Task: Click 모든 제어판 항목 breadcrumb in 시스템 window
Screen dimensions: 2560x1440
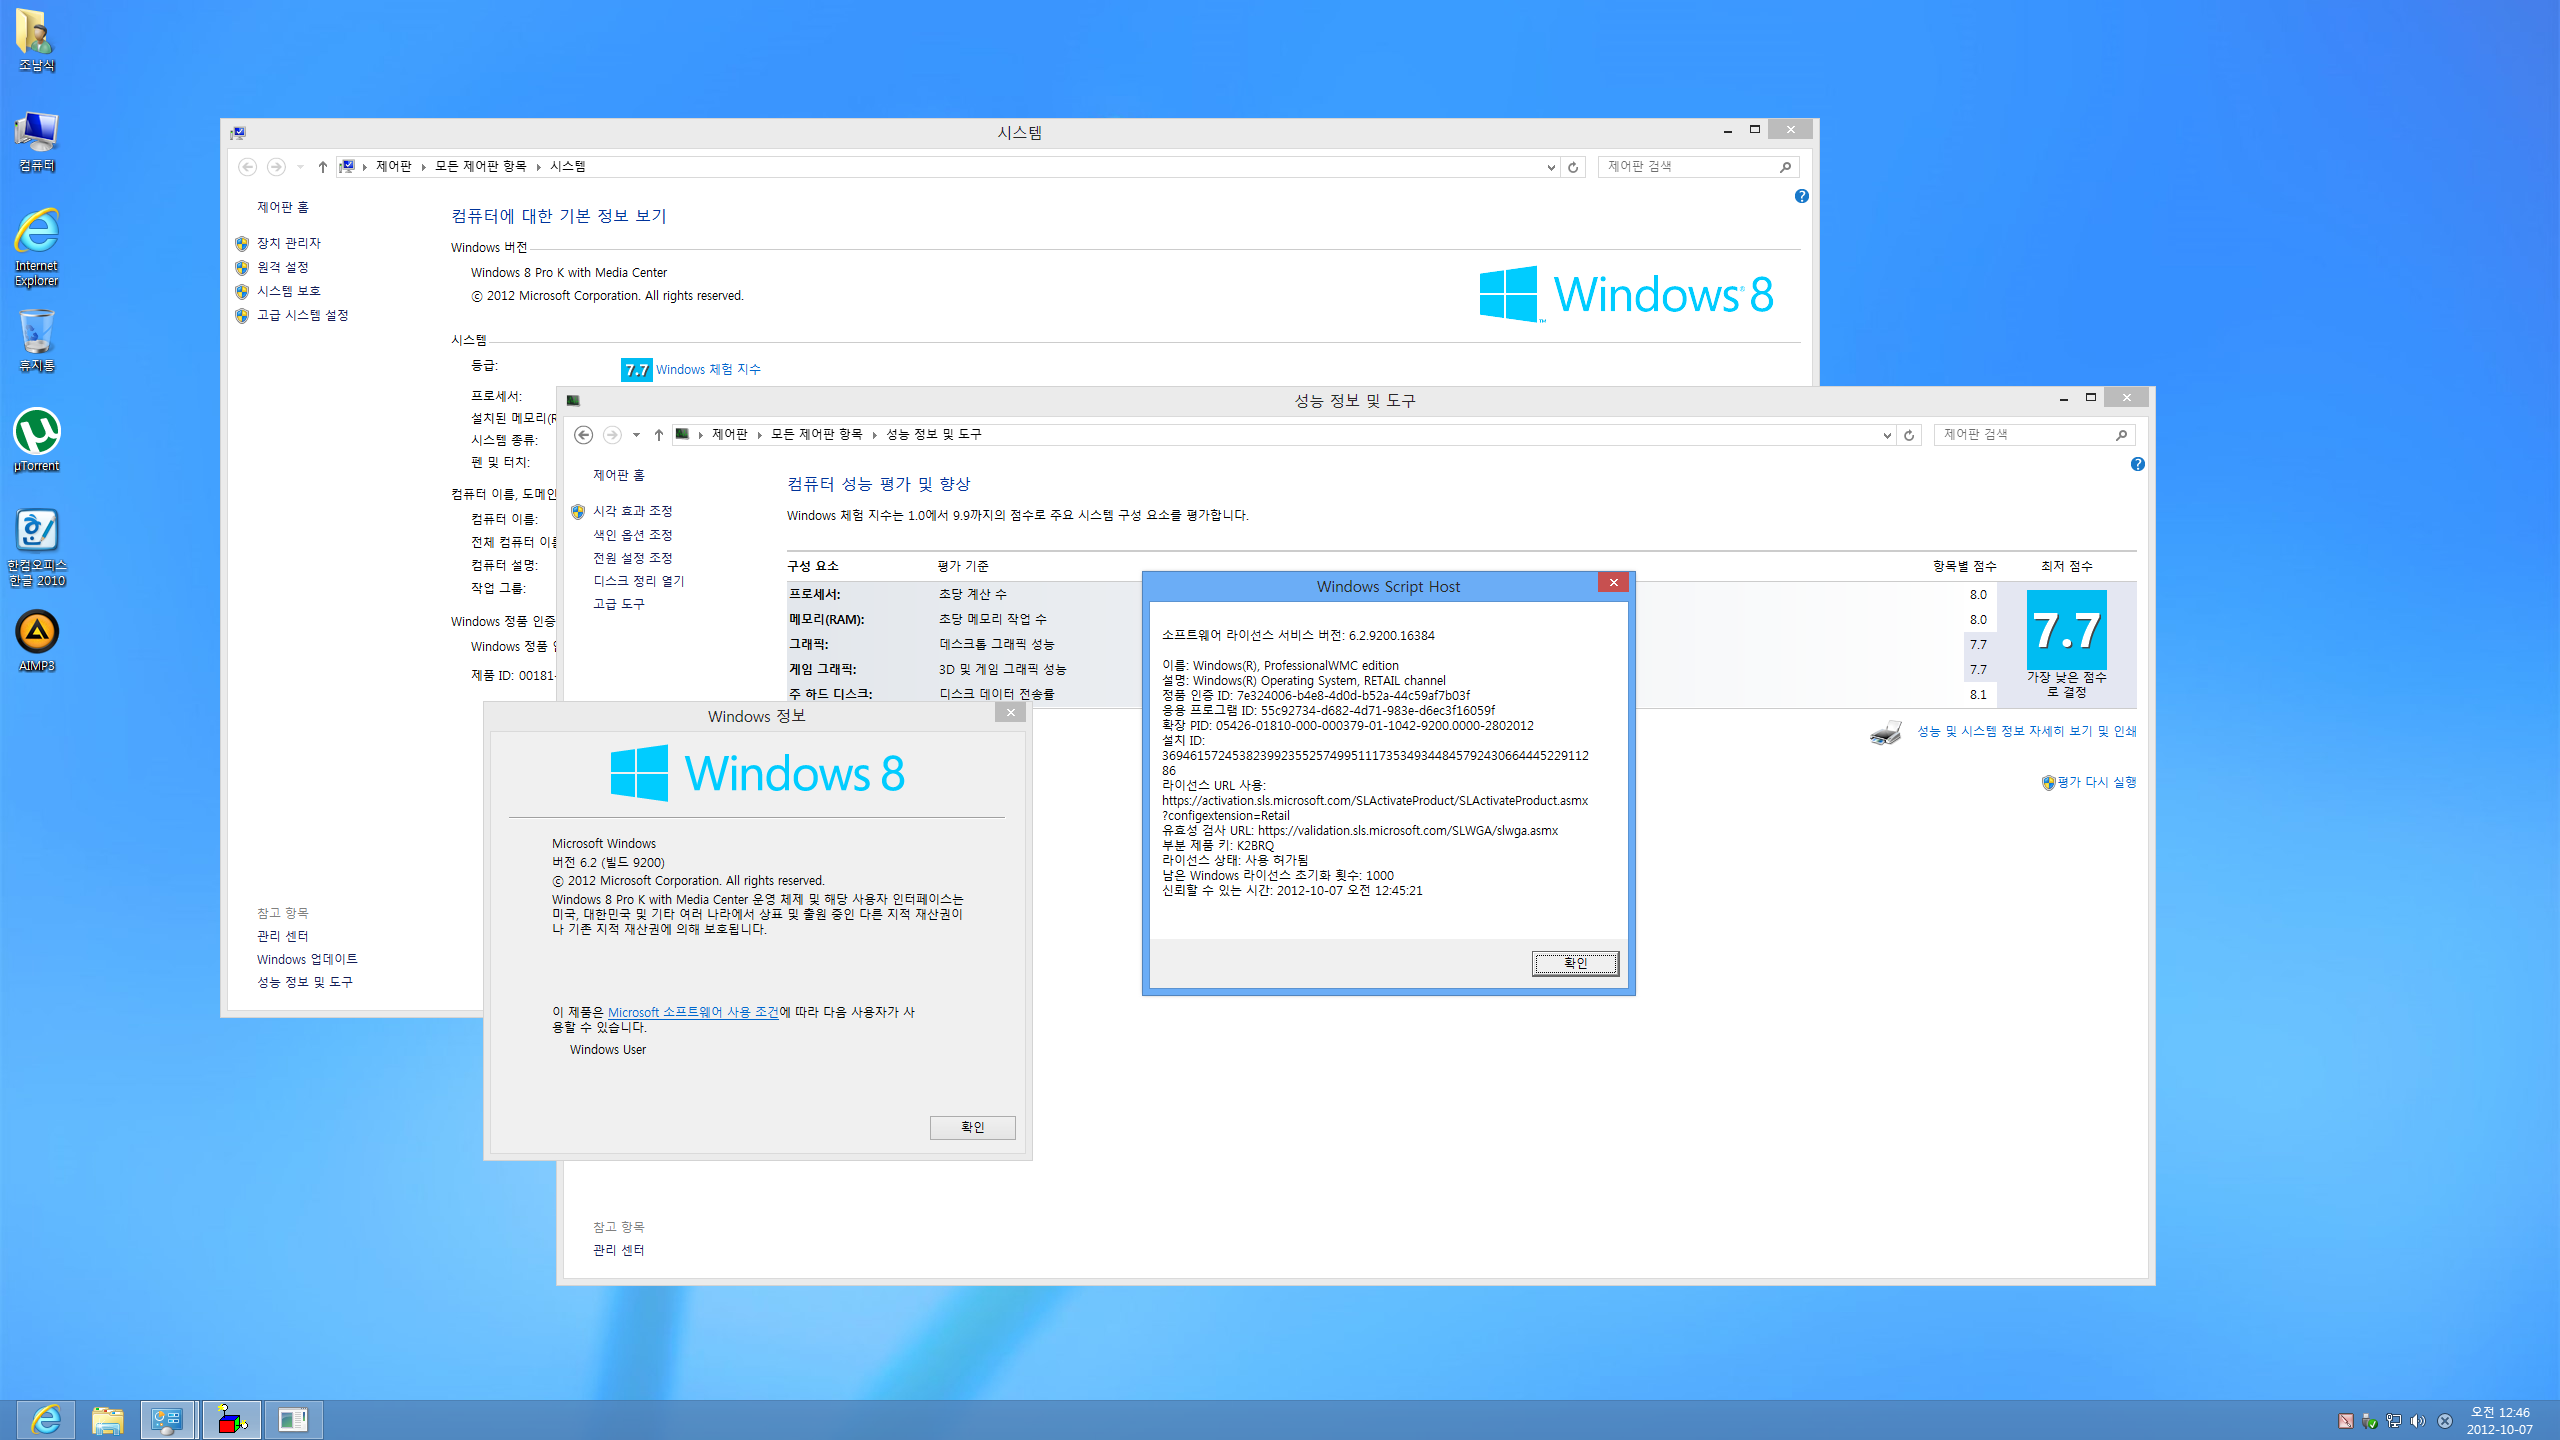Action: [x=481, y=167]
